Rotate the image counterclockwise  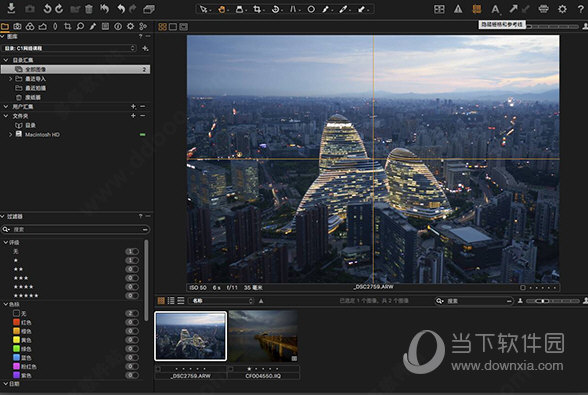point(47,9)
